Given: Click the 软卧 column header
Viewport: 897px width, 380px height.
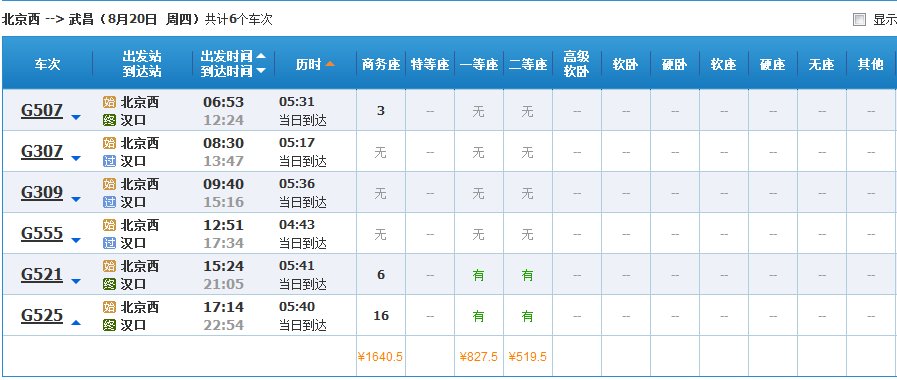Looking at the screenshot, I should point(626,65).
